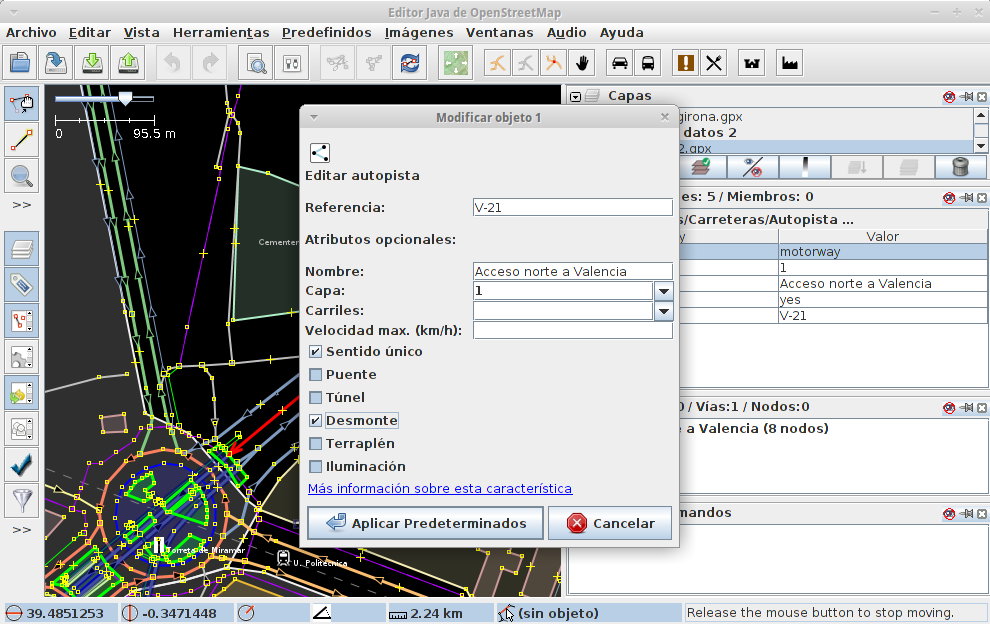Expand the Carriles combo box arrow
990x624 pixels.
(x=663, y=311)
